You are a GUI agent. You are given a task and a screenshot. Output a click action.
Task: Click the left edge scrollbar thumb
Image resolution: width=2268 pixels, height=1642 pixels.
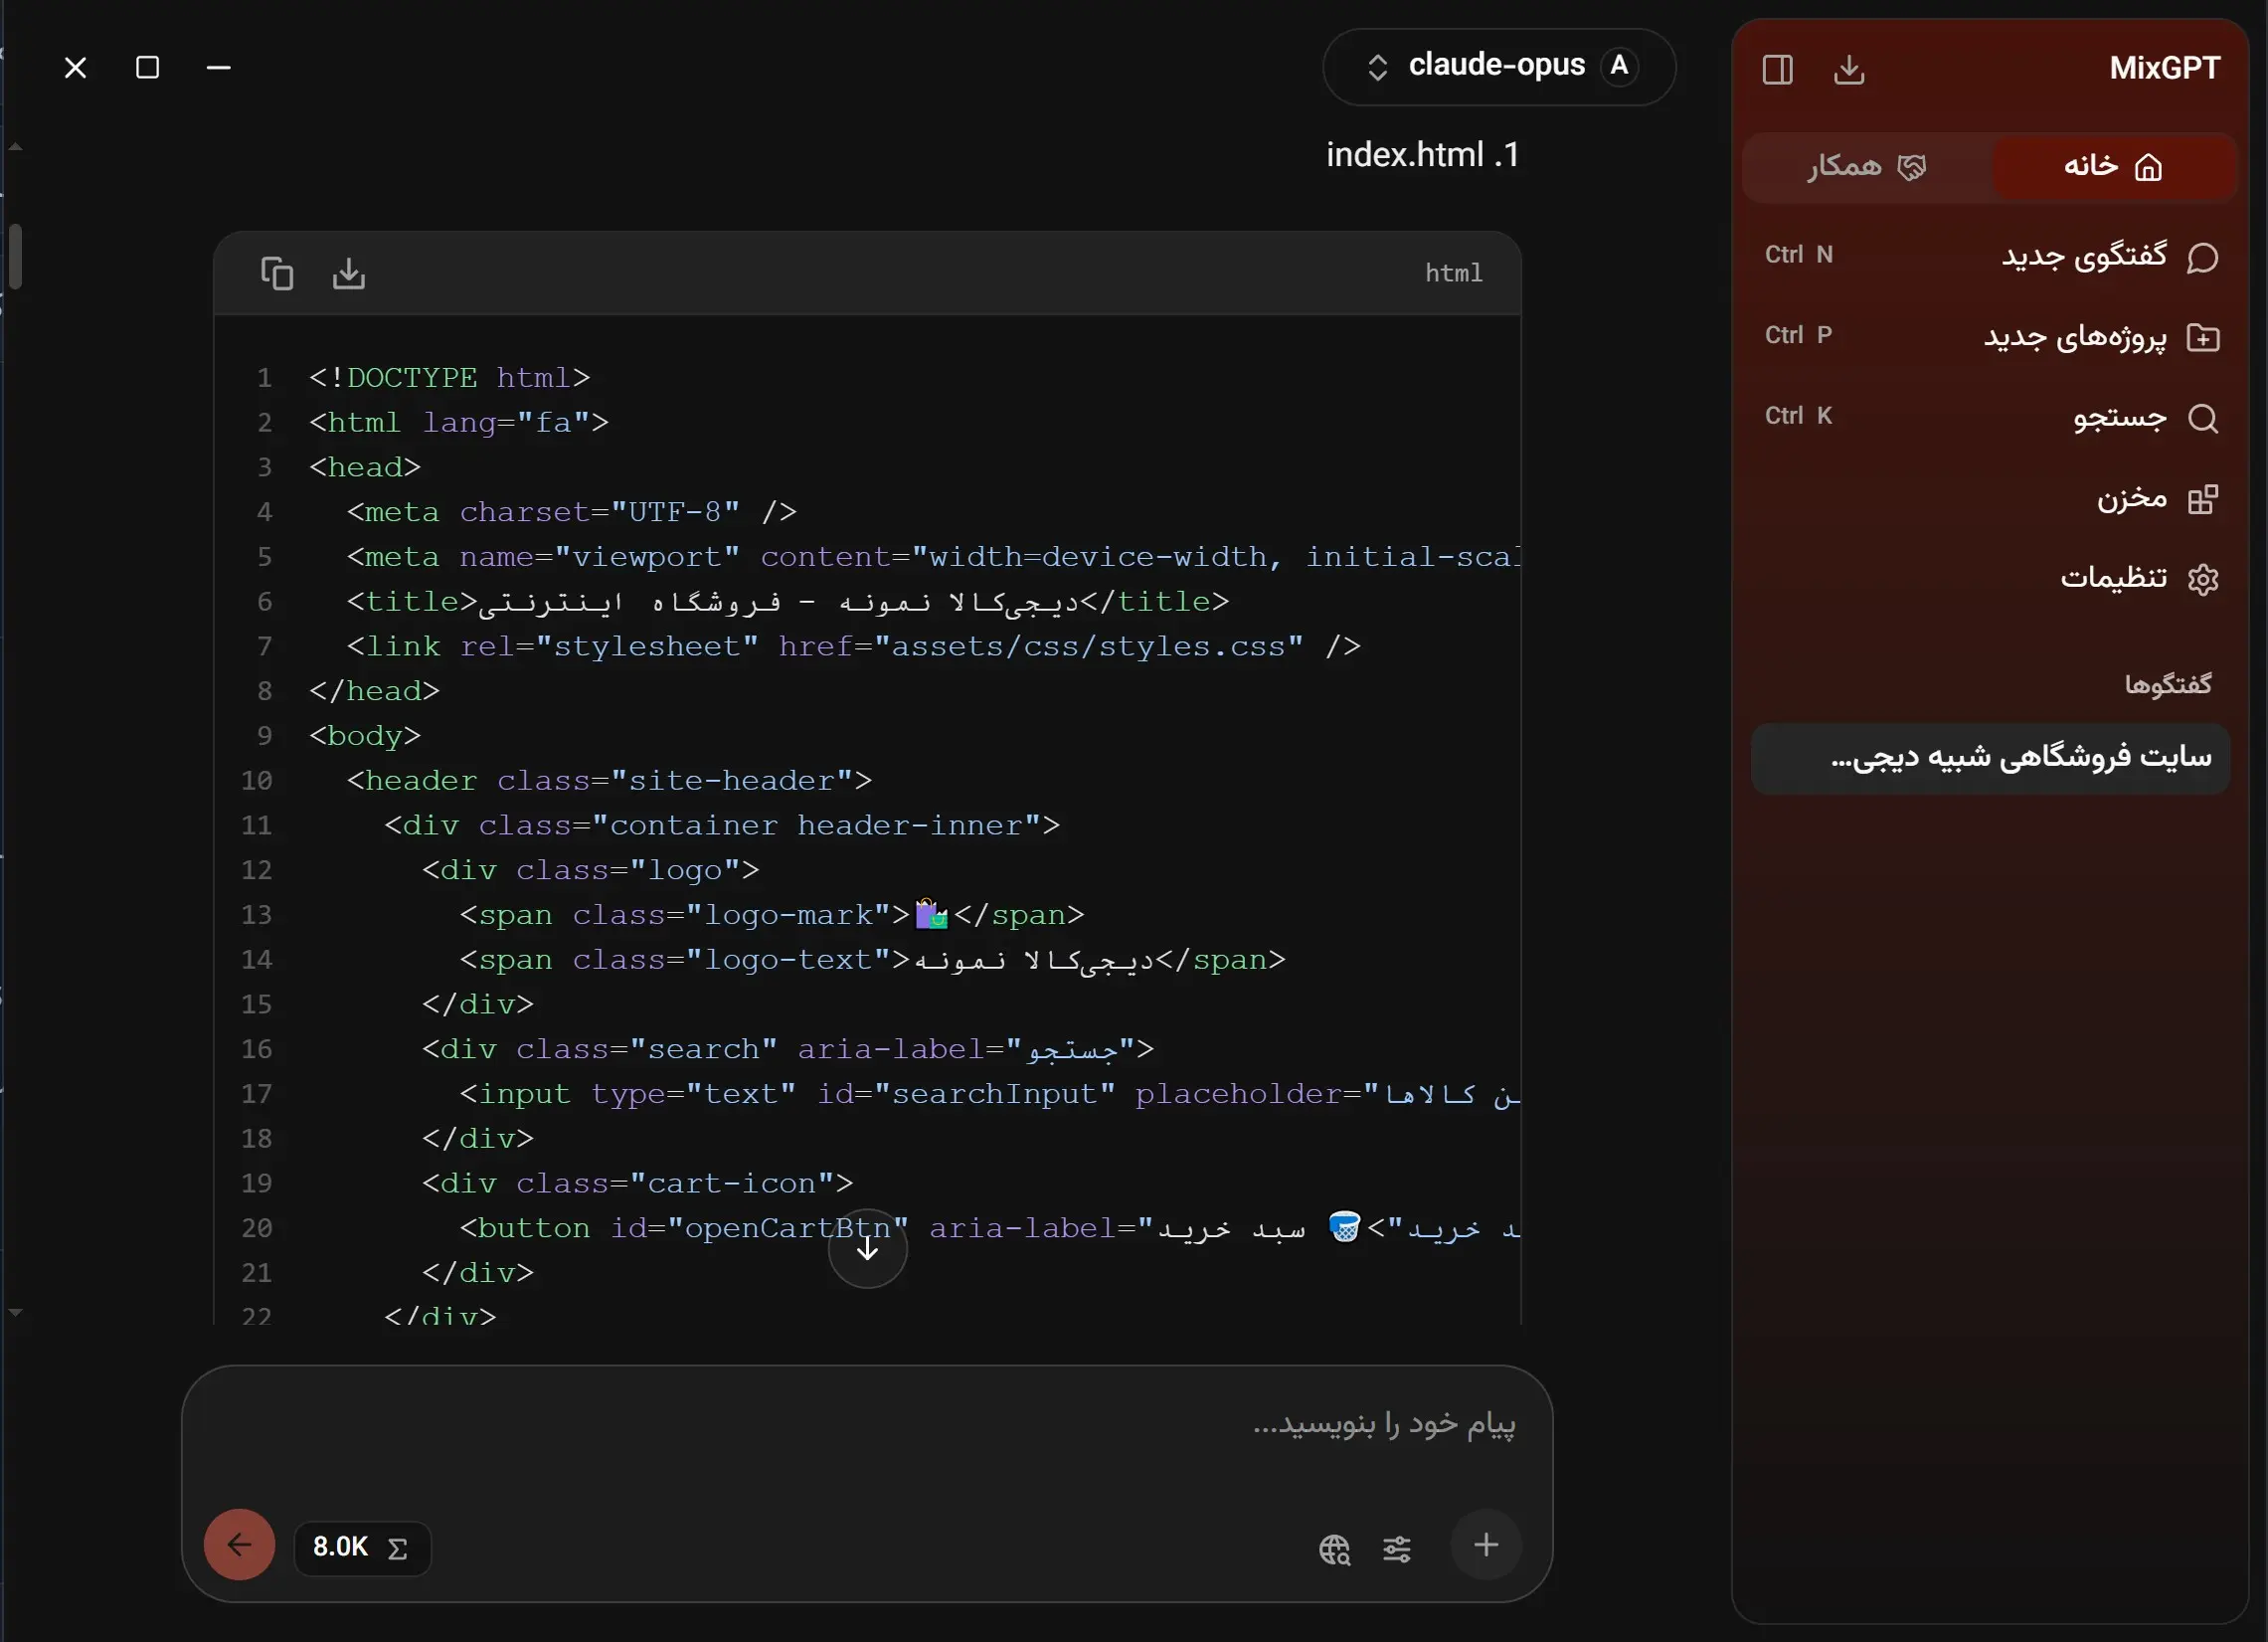coord(14,257)
